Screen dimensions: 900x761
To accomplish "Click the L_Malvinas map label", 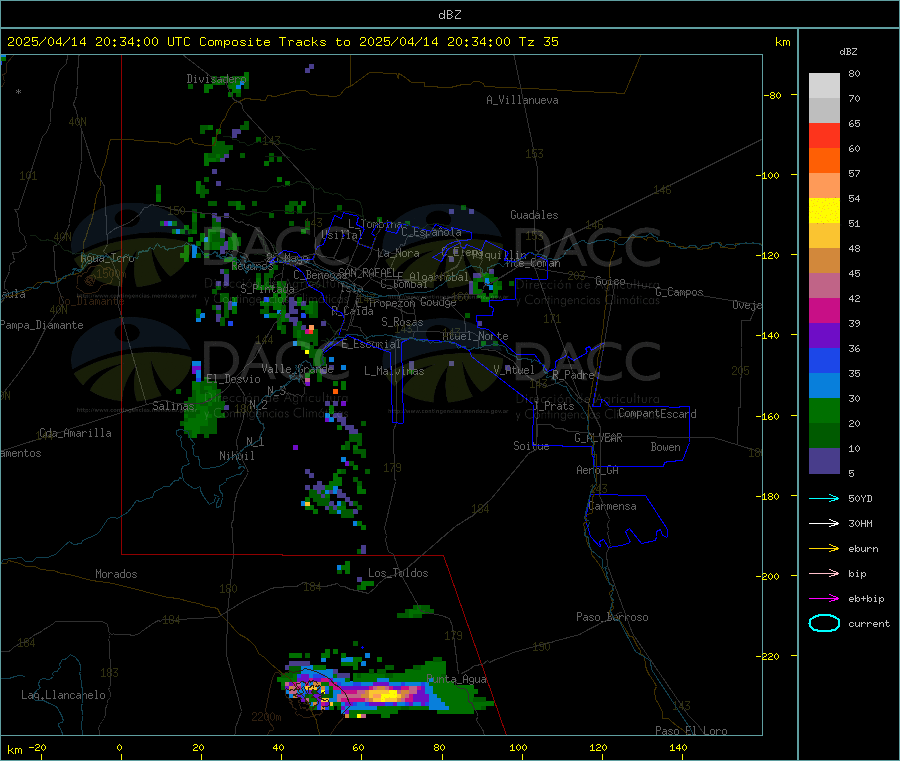I will 394,371.
